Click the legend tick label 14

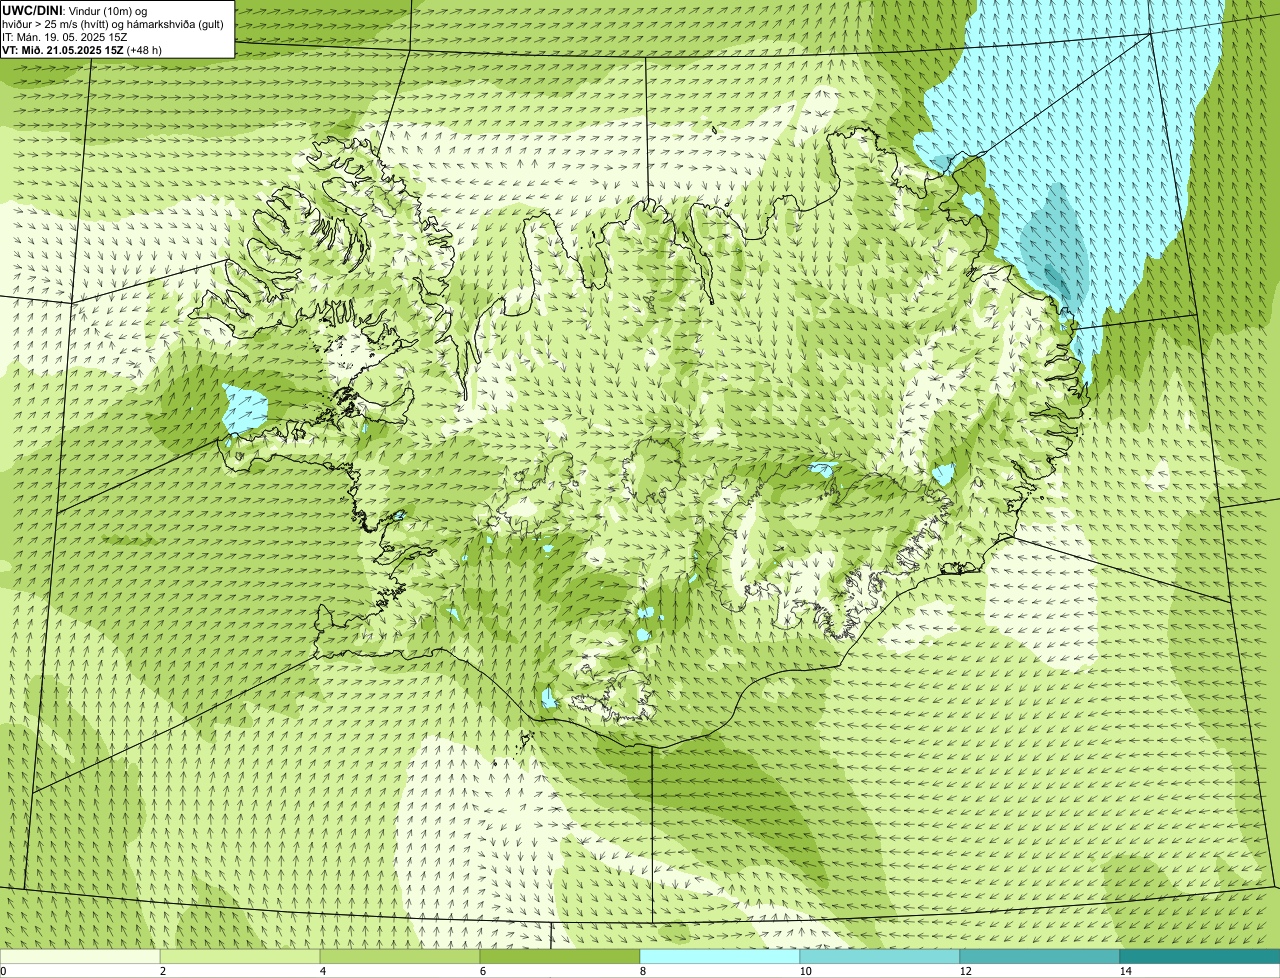pyautogui.click(x=1125, y=971)
